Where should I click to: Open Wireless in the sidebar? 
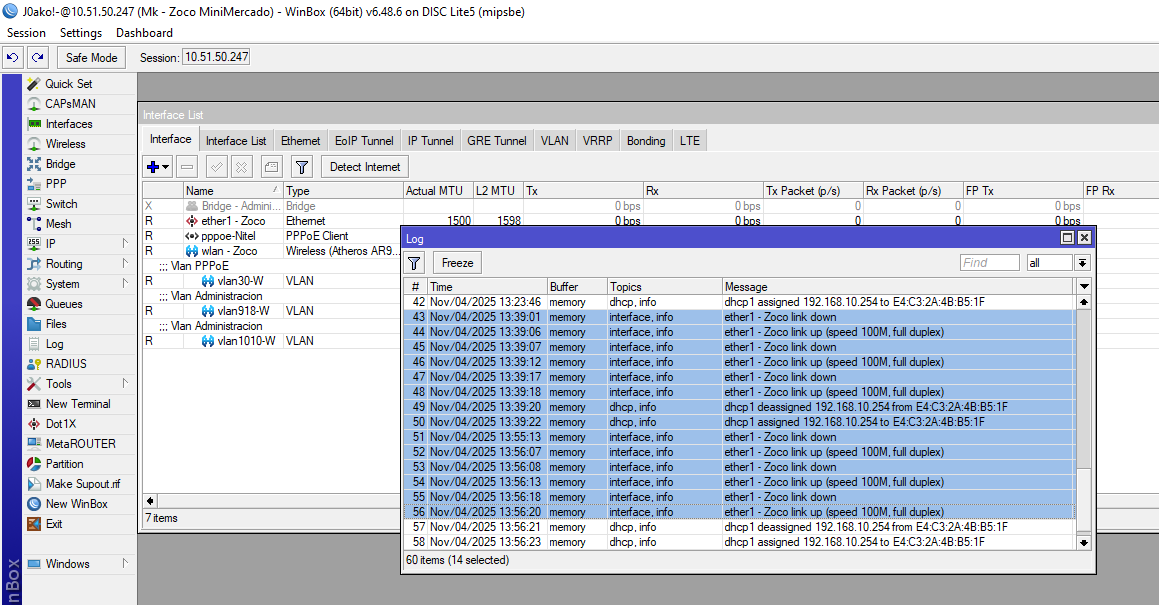(x=65, y=144)
